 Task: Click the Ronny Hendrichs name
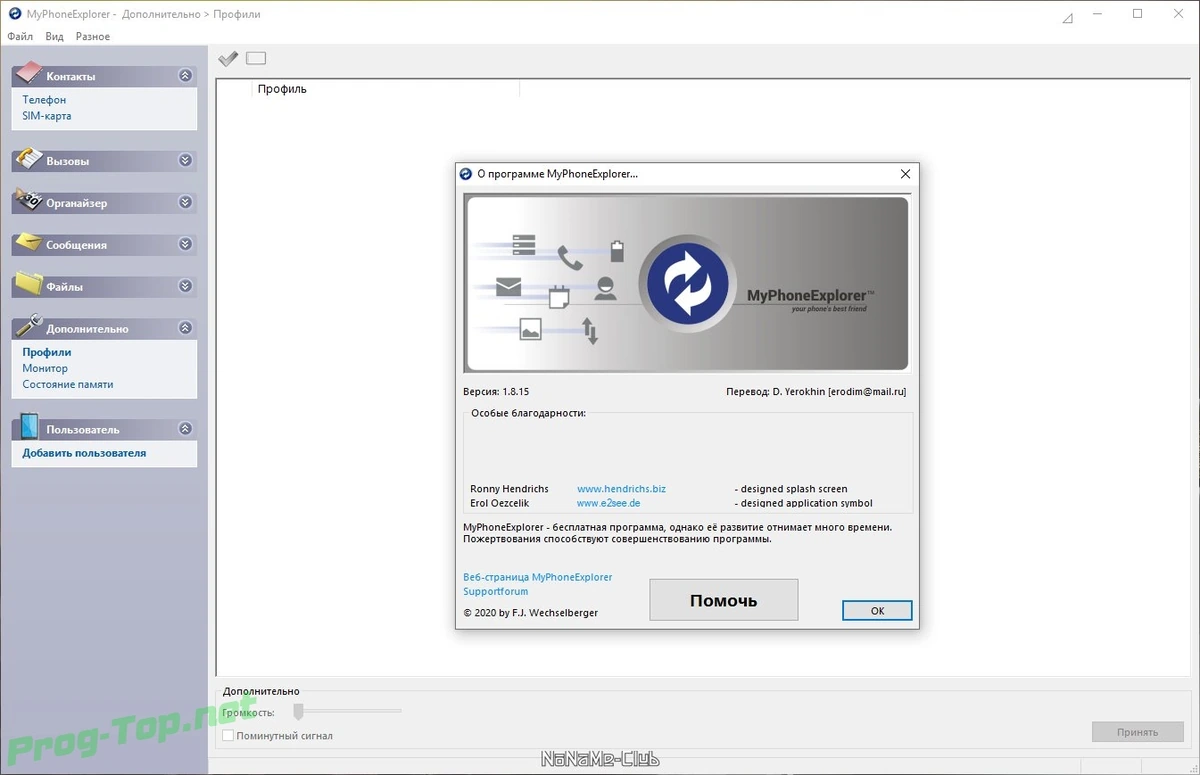pos(509,489)
